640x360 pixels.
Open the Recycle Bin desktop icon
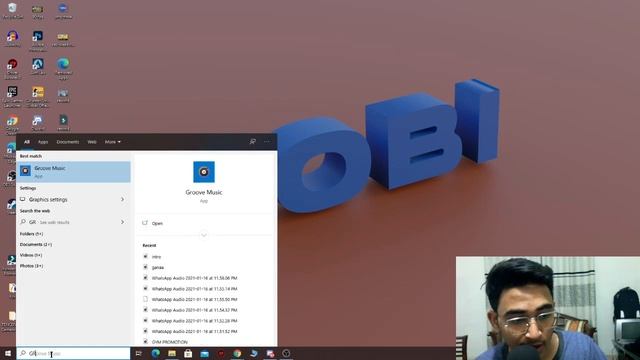coord(12,10)
